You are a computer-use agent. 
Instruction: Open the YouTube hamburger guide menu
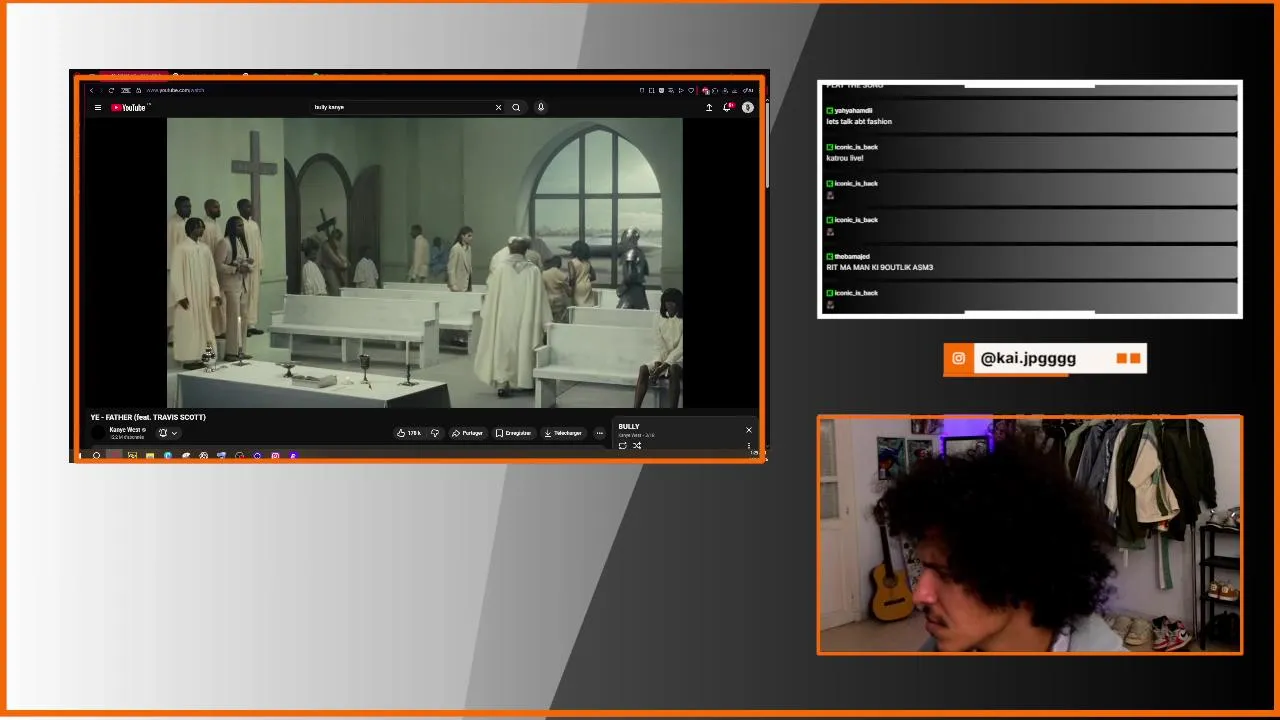point(98,108)
